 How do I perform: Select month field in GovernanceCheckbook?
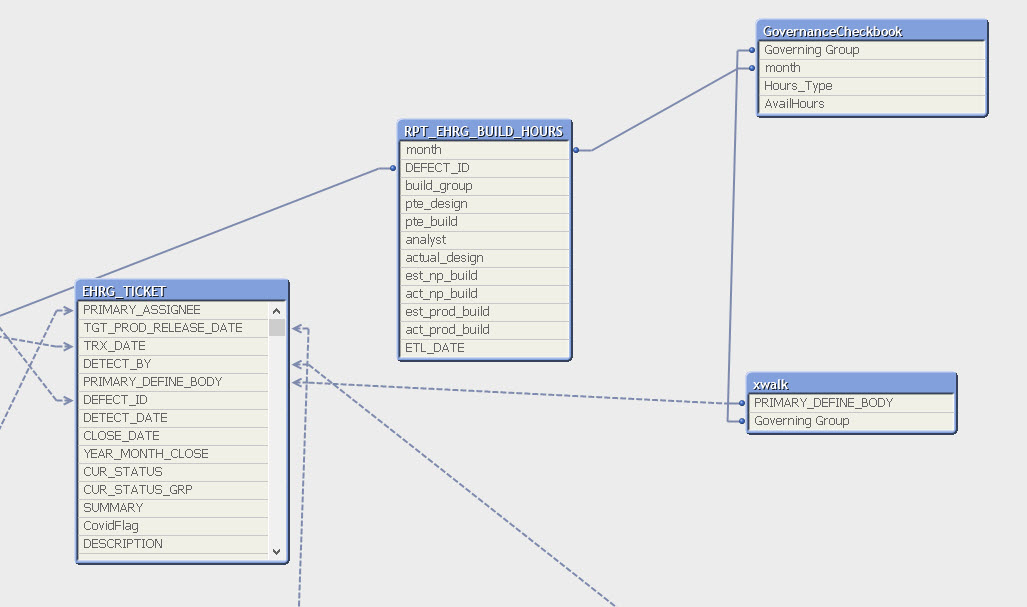(x=872, y=68)
